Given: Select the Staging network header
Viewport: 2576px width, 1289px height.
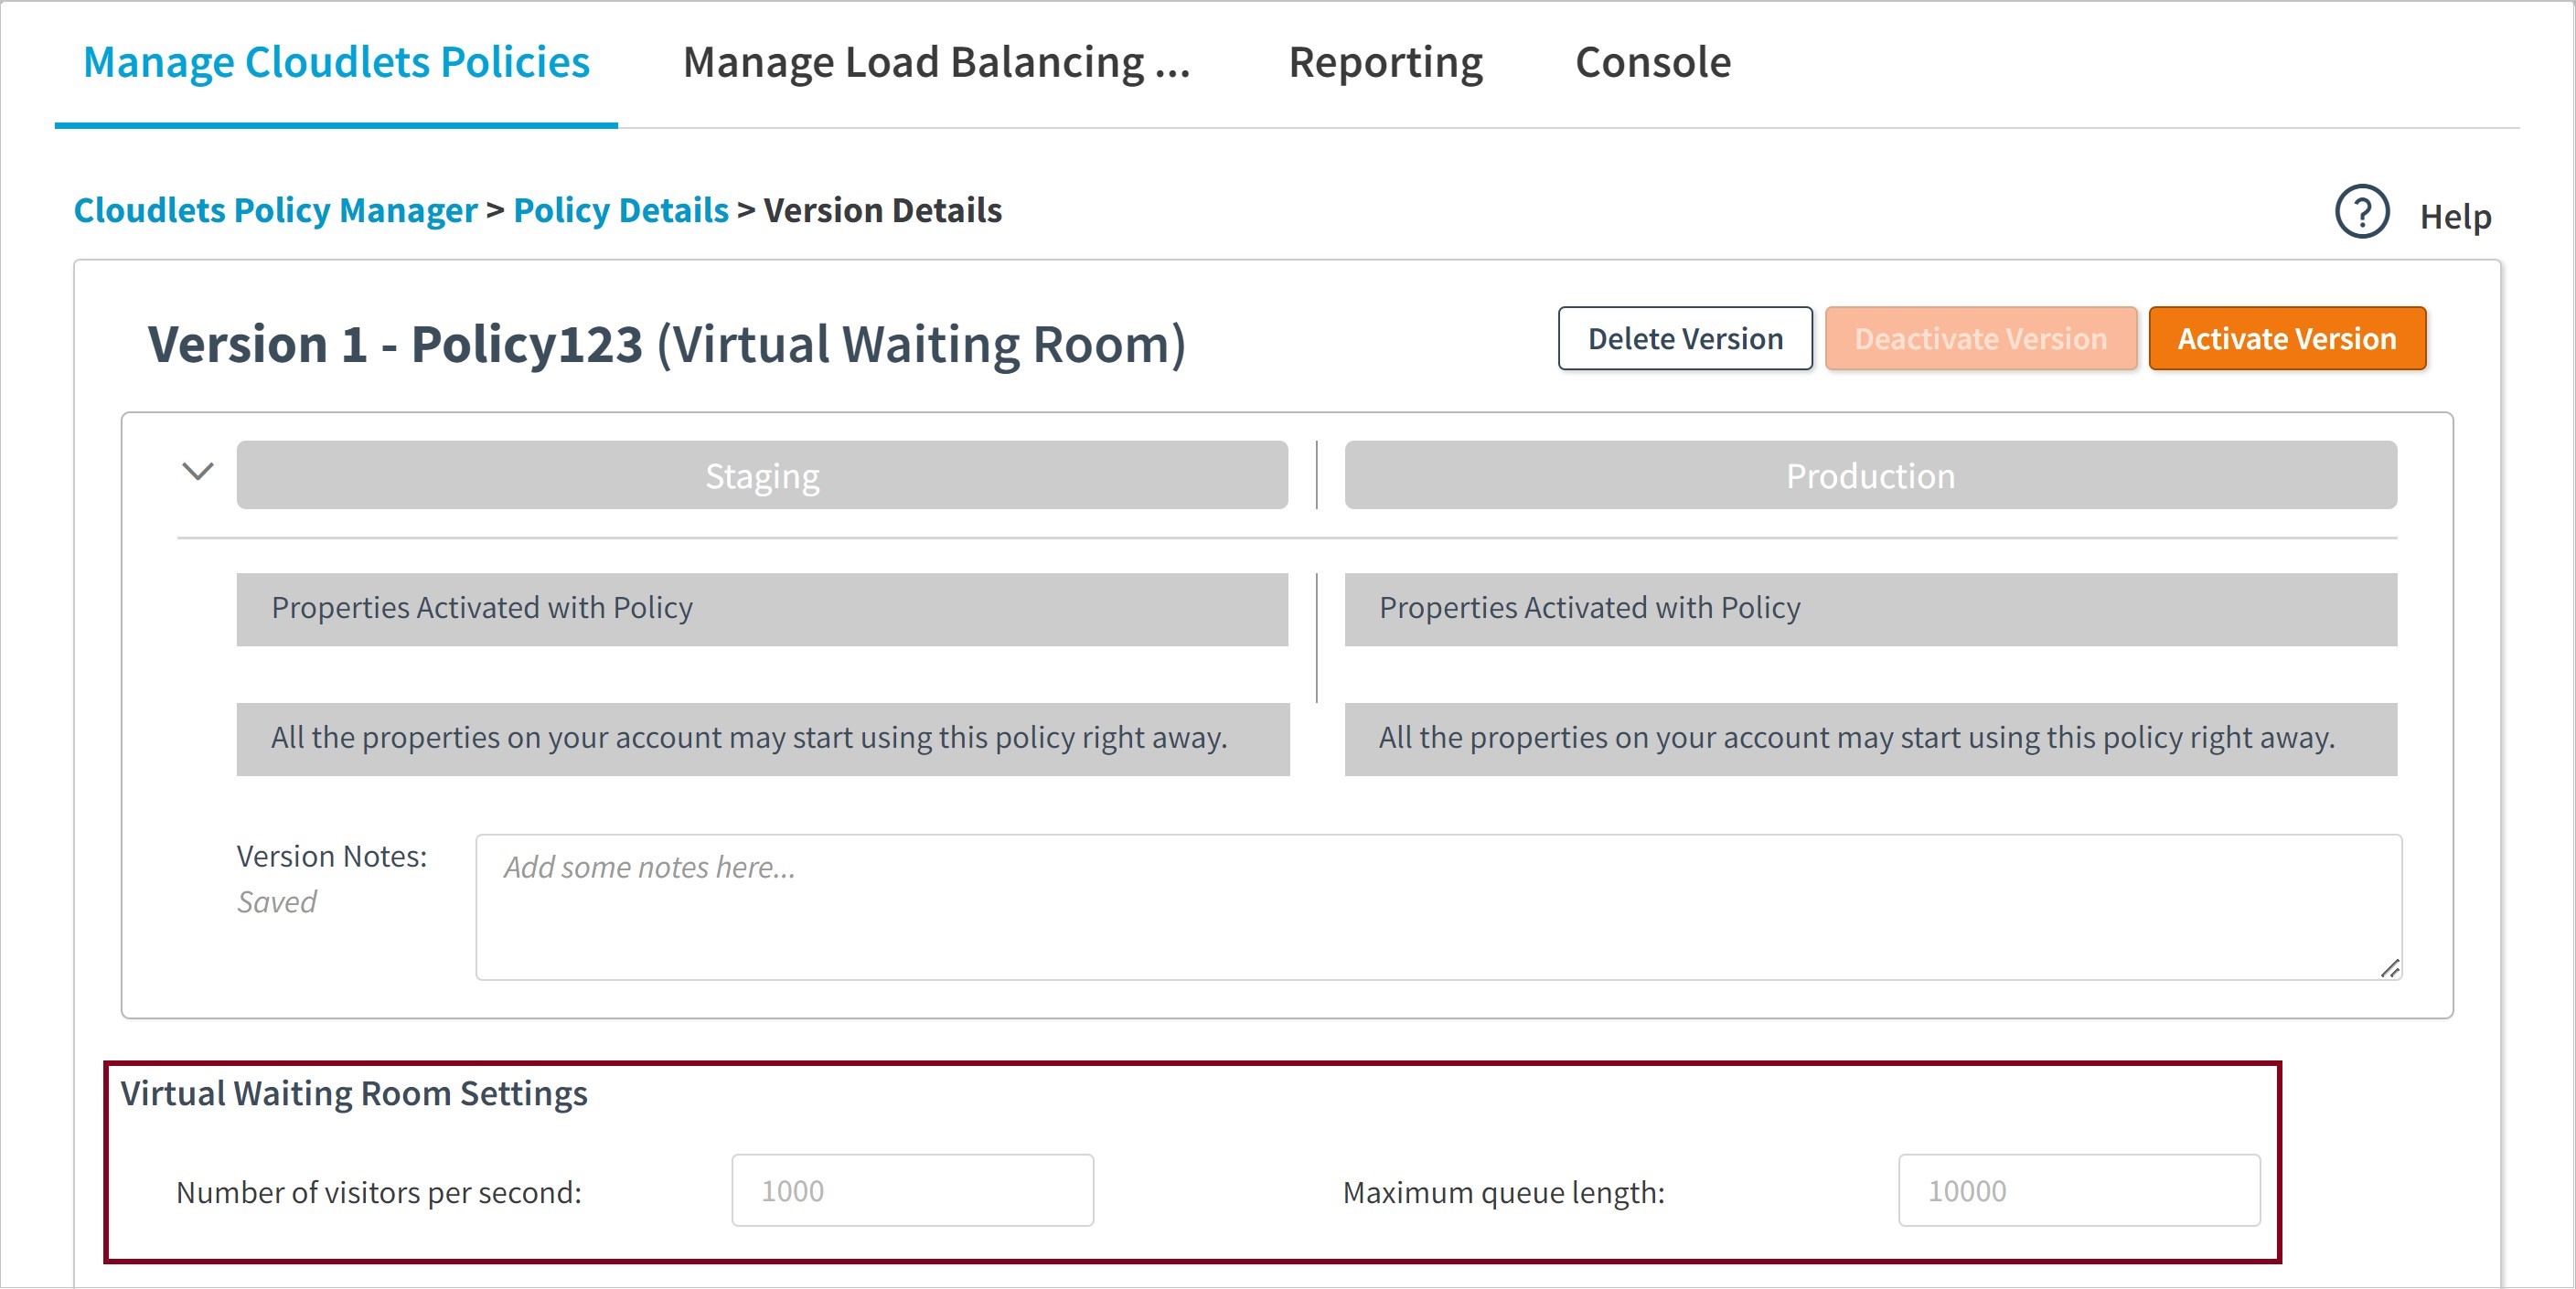Looking at the screenshot, I should click(x=762, y=476).
